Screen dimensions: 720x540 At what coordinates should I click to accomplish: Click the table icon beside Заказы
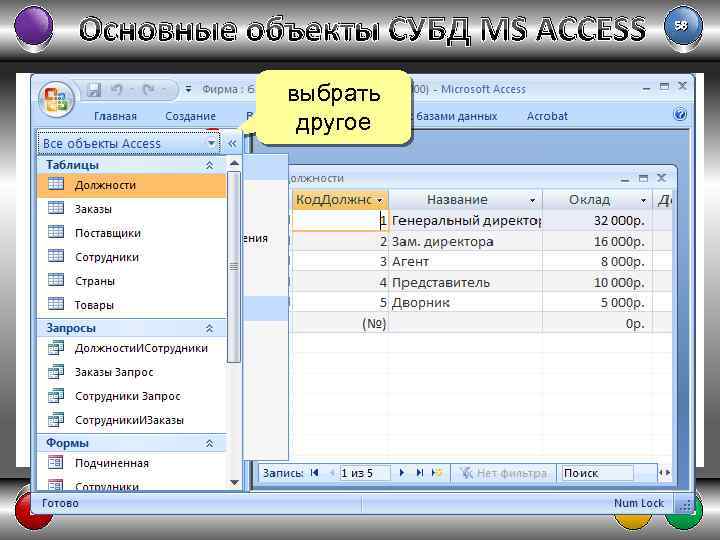click(x=56, y=208)
